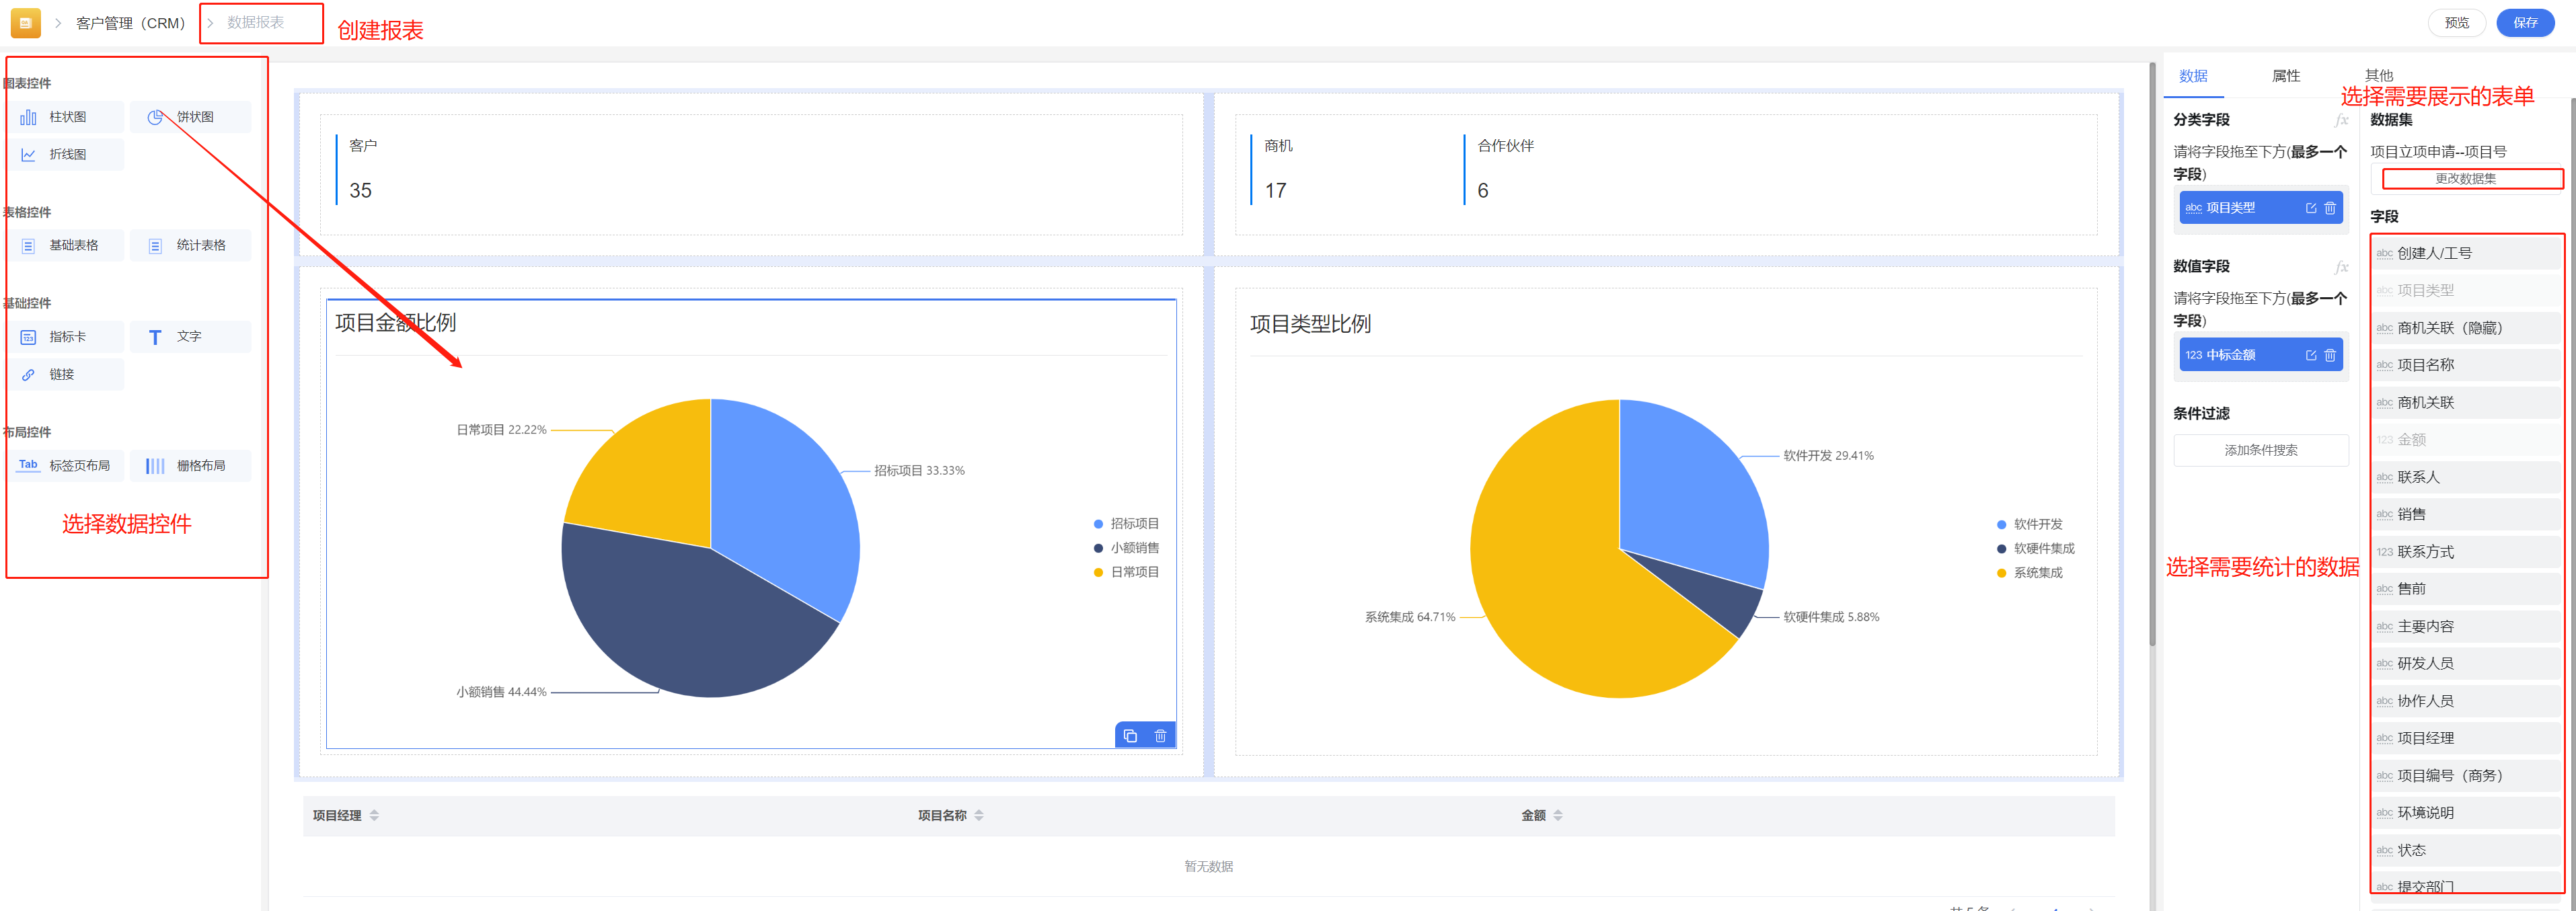The height and width of the screenshot is (911, 2576).
Task: Toggle 软件开发 legend entry
Action: click(2030, 524)
